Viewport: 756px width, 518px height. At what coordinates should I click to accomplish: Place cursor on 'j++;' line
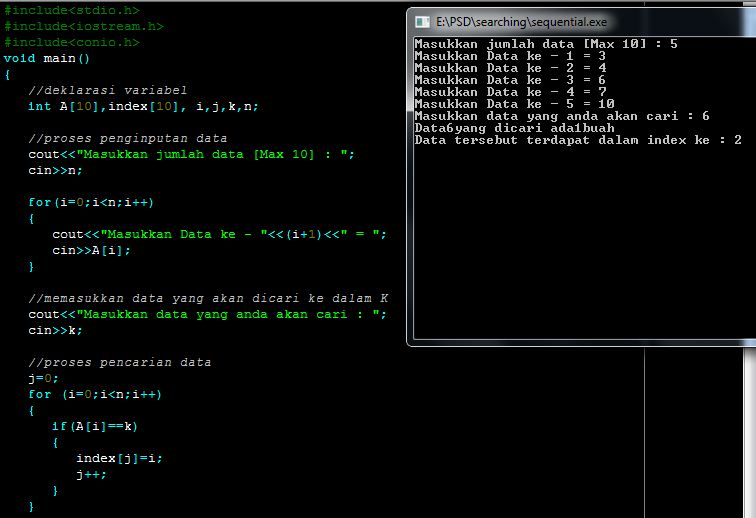click(91, 475)
